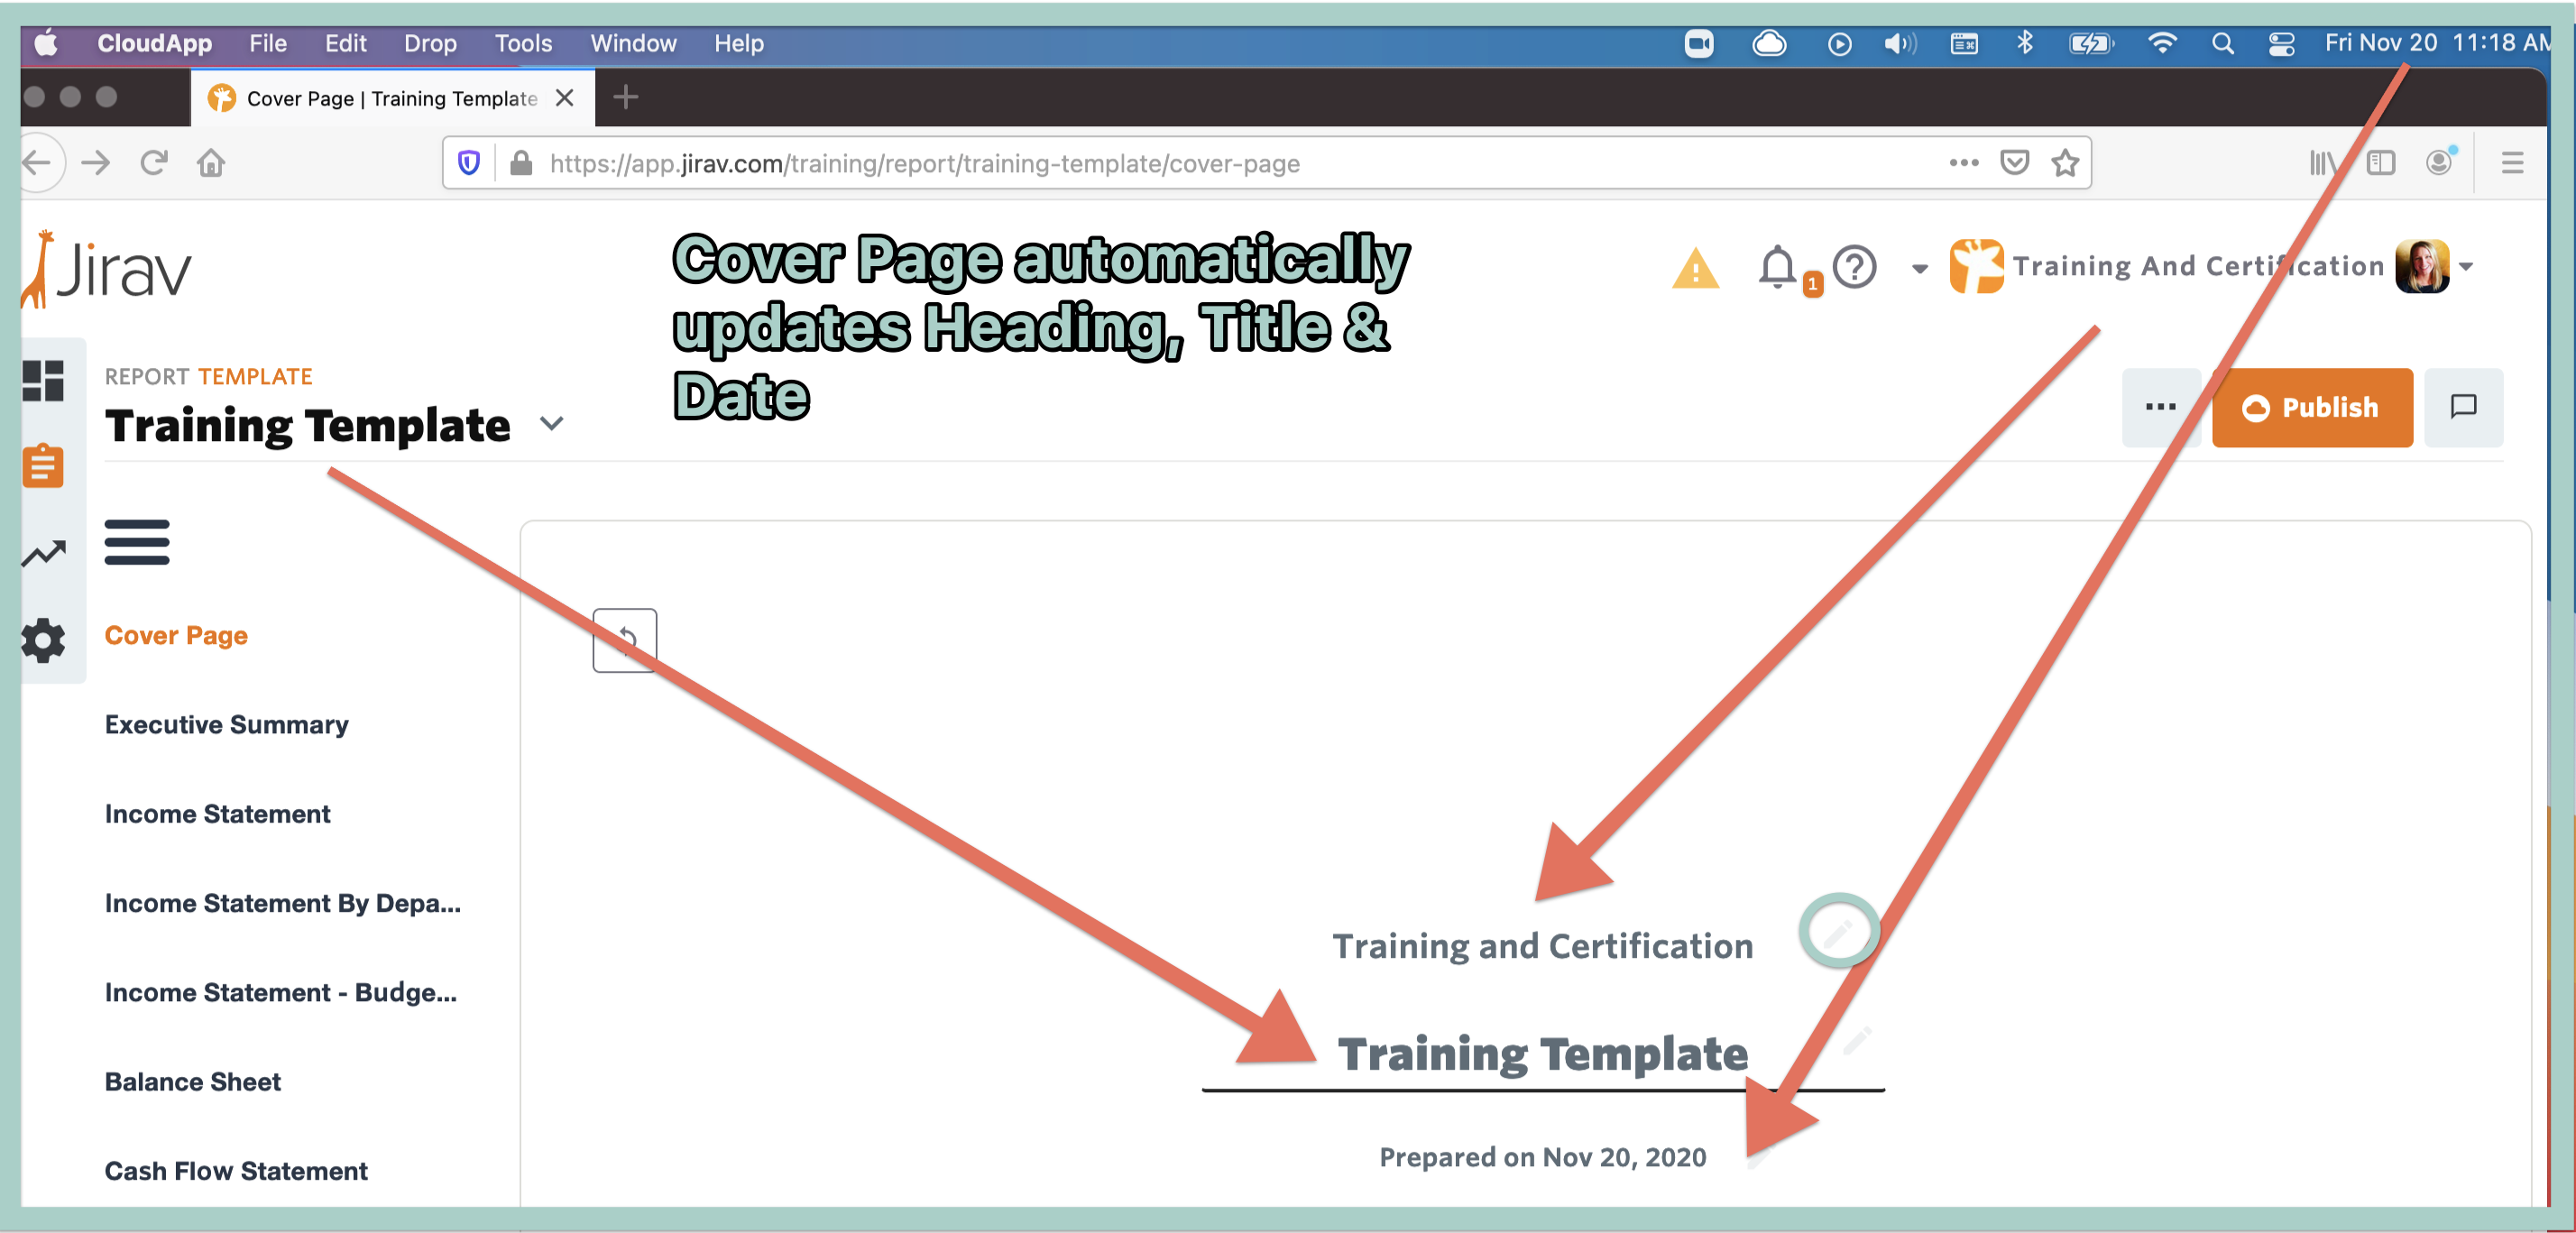Click the Firefox shield tracking protection icon
Image resolution: width=2576 pixels, height=1233 pixels.
point(469,163)
